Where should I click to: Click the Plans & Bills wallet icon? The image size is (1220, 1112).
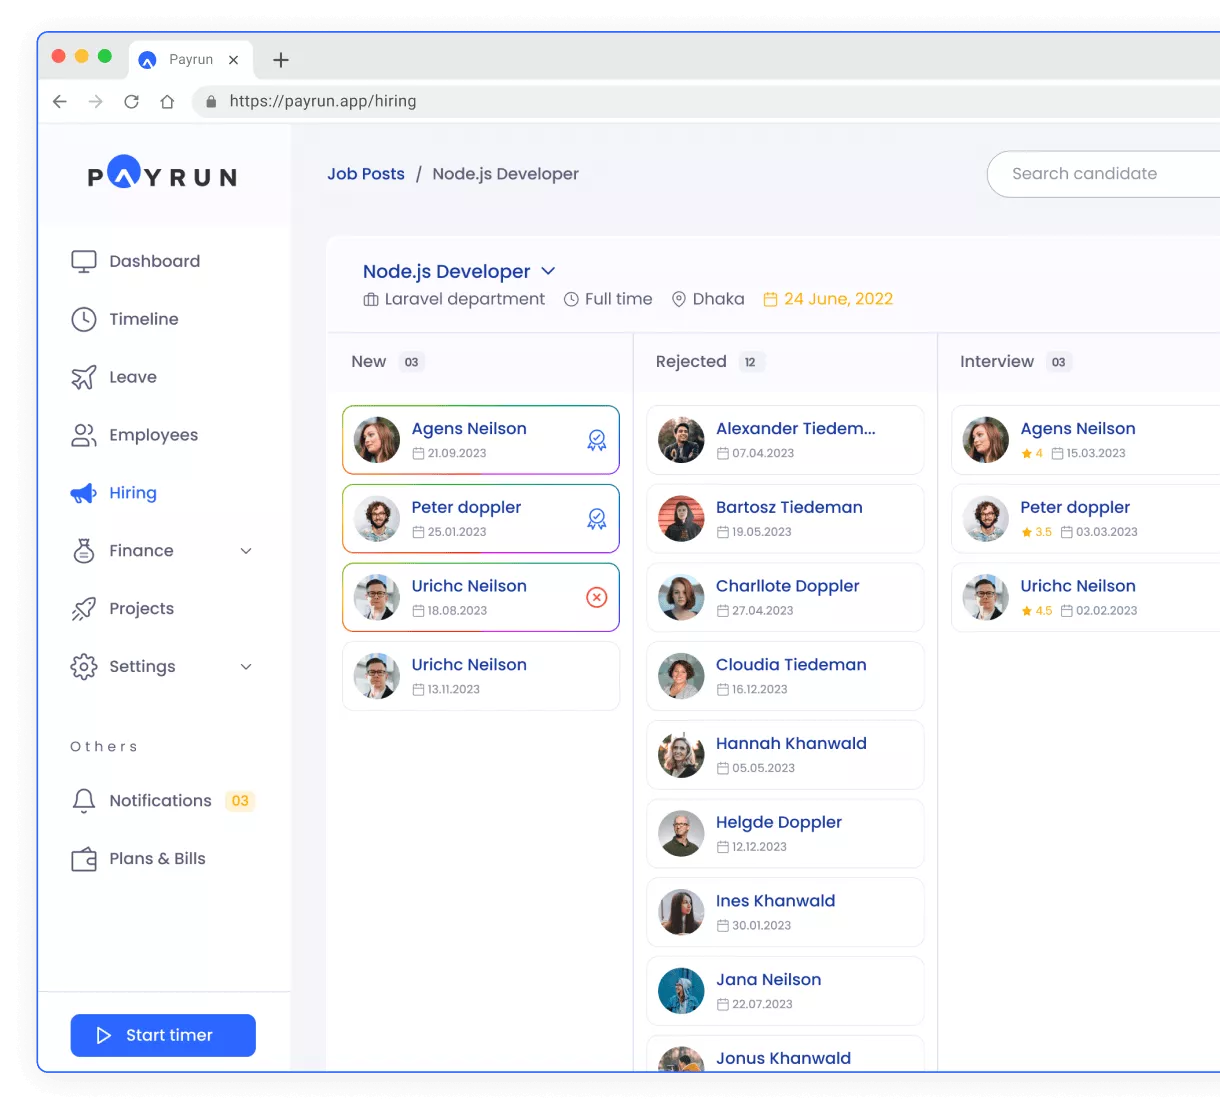84,858
